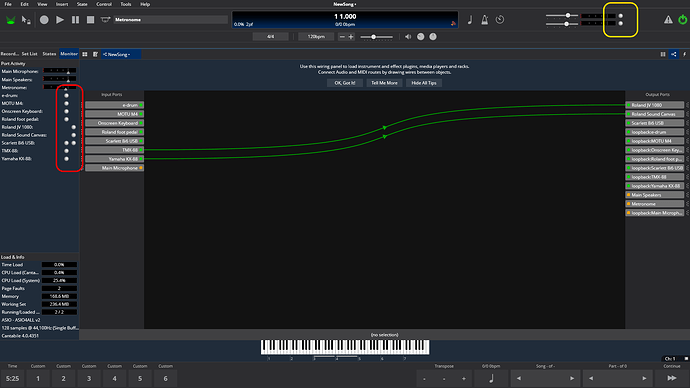
Task: Dismiss tip with OK, Got It!
Action: point(345,83)
